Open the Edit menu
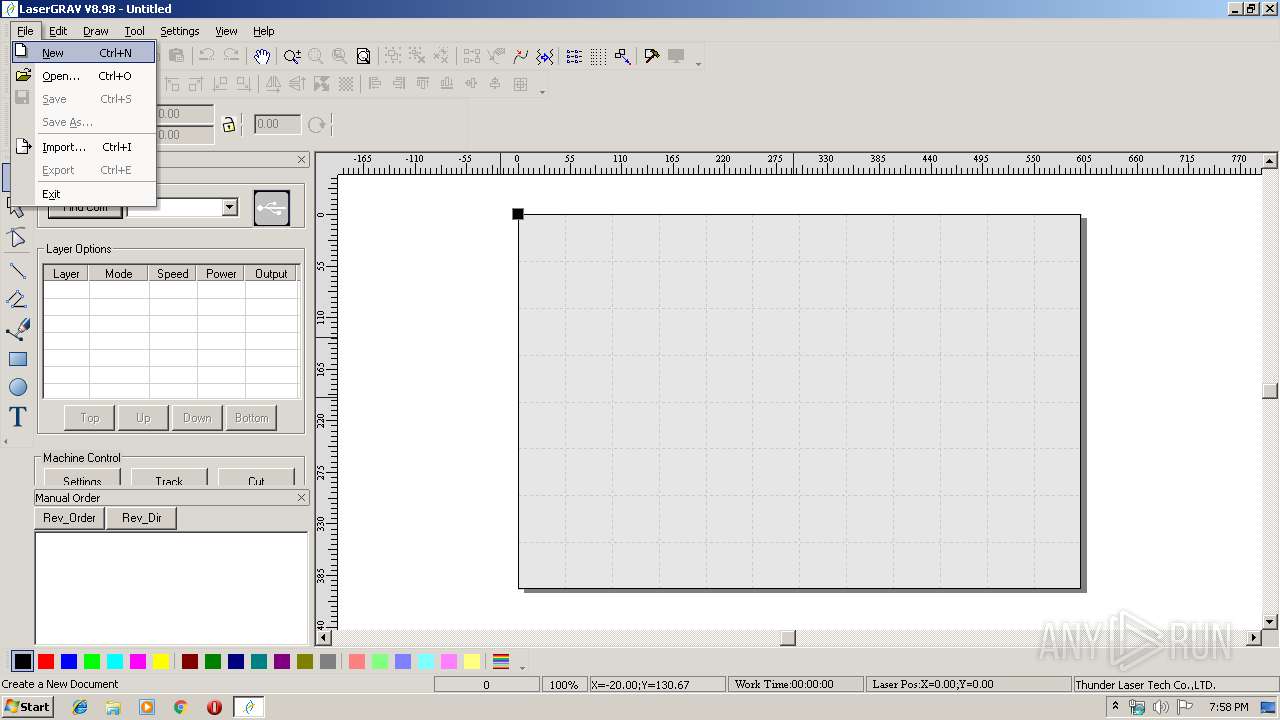The height and width of the screenshot is (720, 1280). point(58,31)
